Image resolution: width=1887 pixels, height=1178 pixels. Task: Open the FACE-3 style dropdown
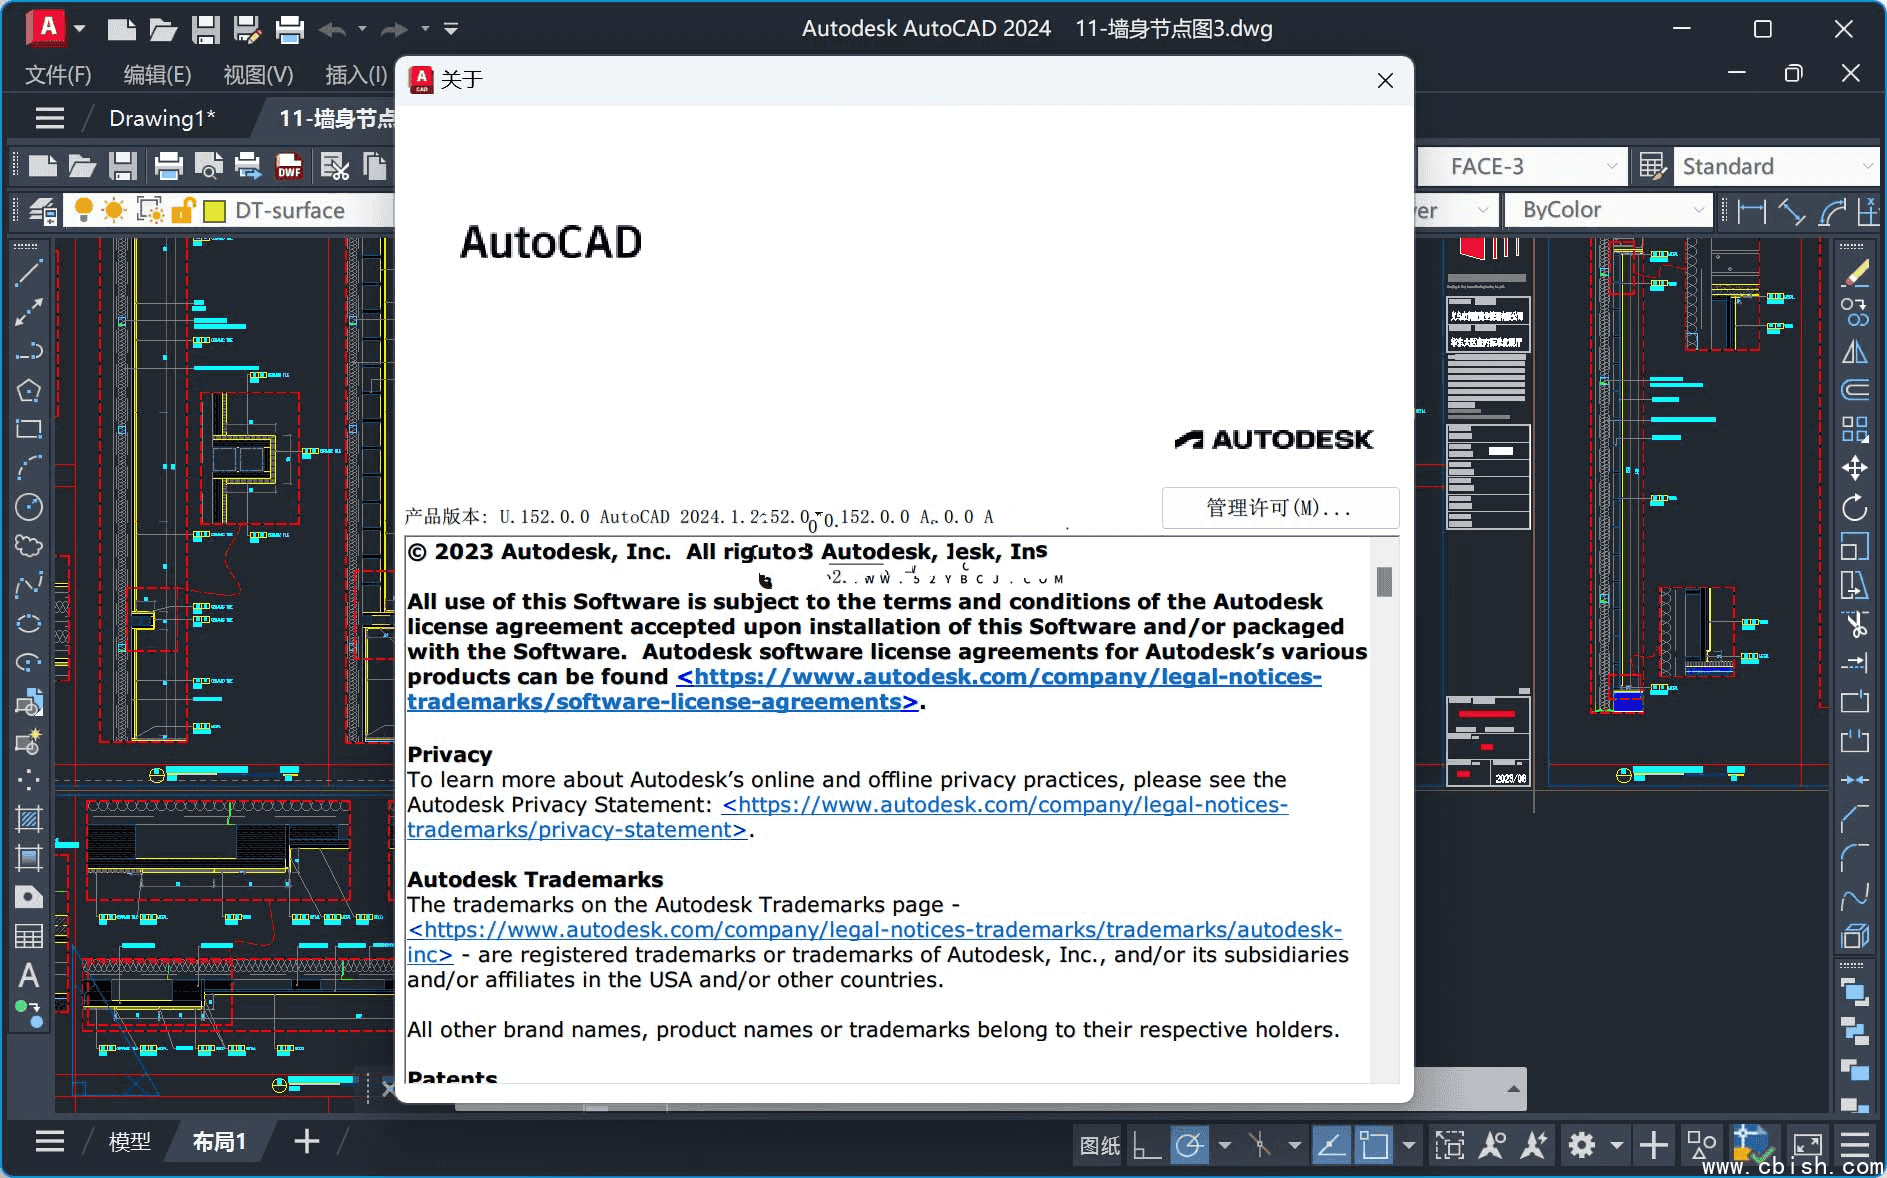(1612, 166)
